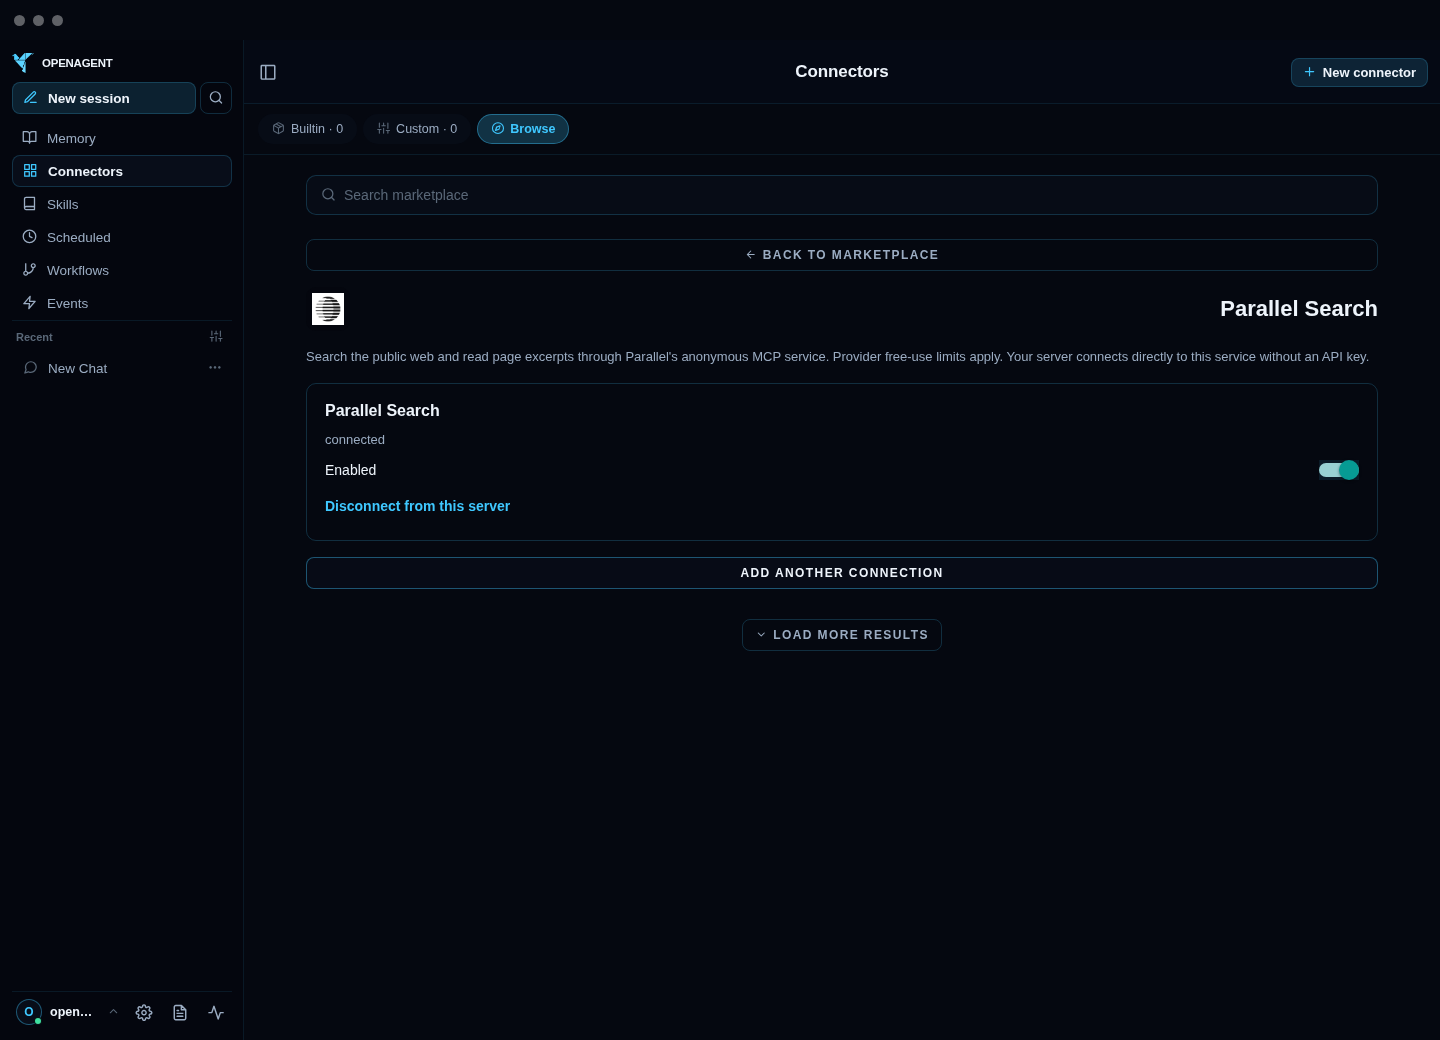Viewport: 1440px width, 1040px height.
Task: Open Memory in the sidebar
Action: pos(122,138)
